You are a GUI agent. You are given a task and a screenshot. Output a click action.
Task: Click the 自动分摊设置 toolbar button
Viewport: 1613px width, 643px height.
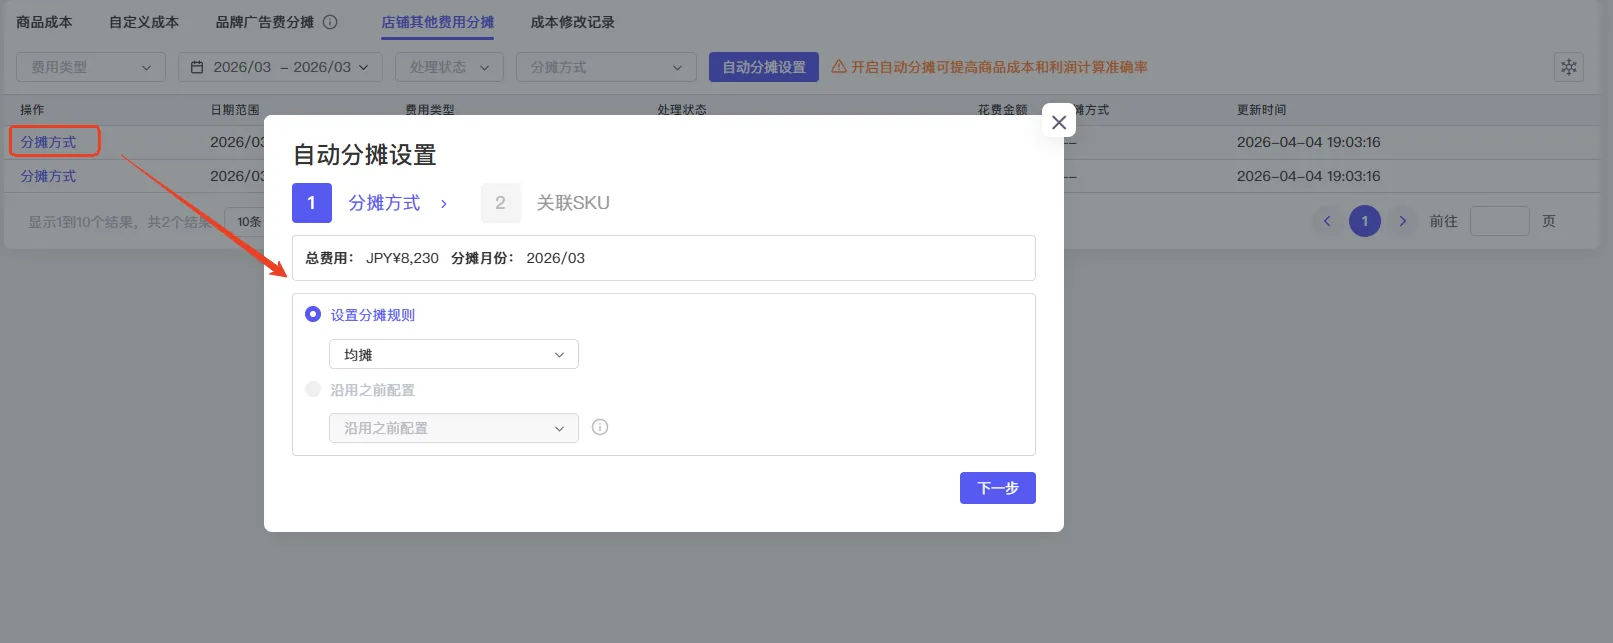pos(764,67)
